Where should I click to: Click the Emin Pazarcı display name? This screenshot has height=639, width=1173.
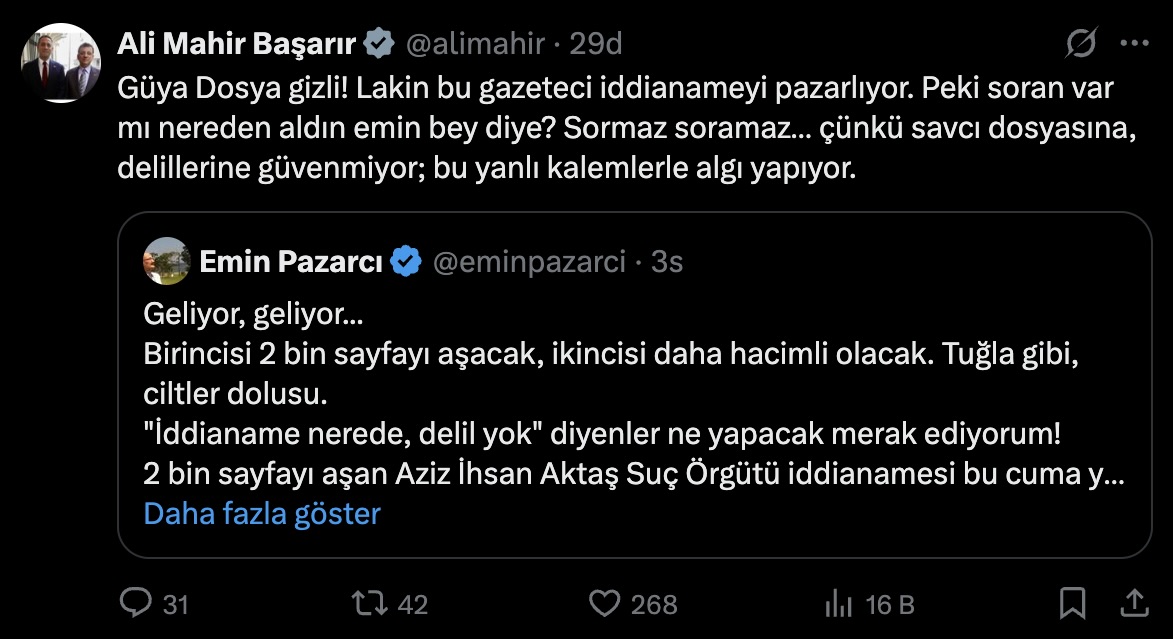click(290, 262)
